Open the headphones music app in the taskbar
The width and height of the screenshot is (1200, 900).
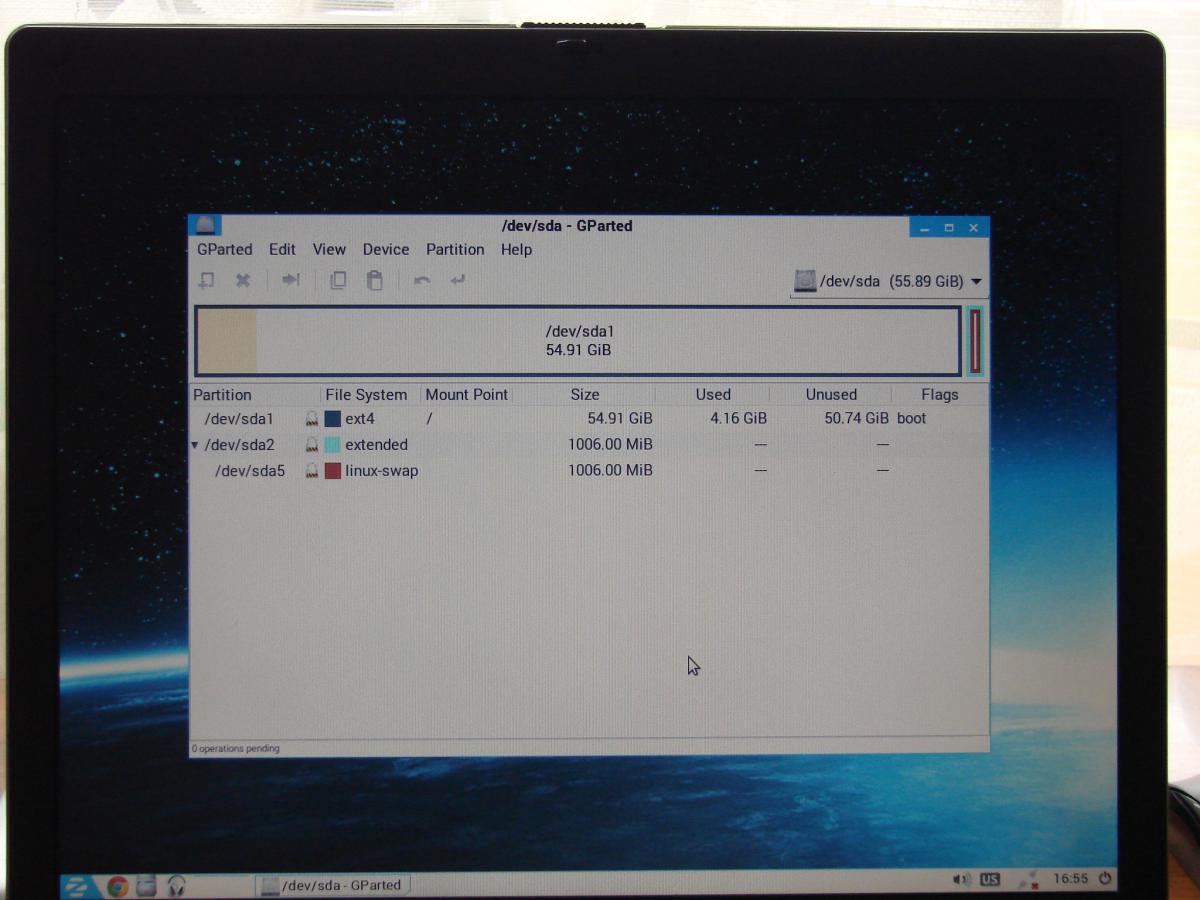coord(177,885)
